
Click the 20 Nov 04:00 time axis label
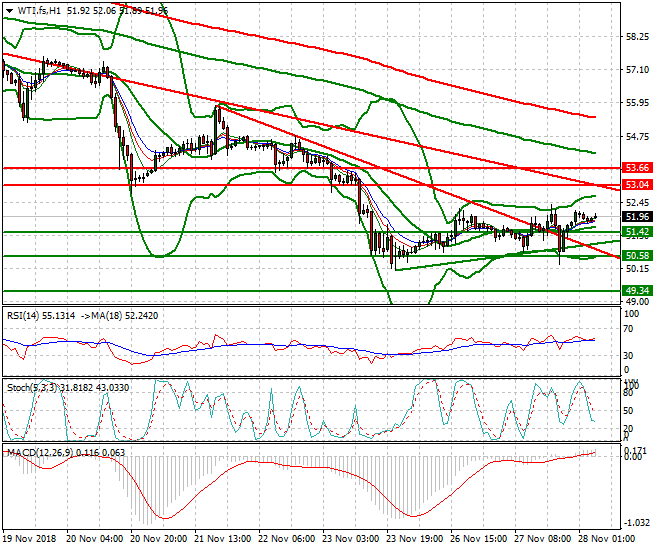95,539
